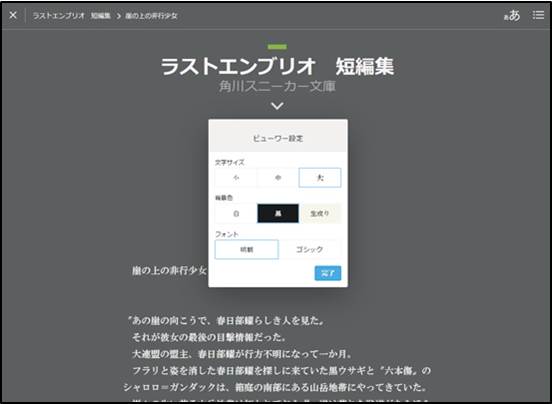Click the line beginning 大連盟の盟主
This screenshot has height=404, width=552.
pyautogui.click(x=242, y=354)
